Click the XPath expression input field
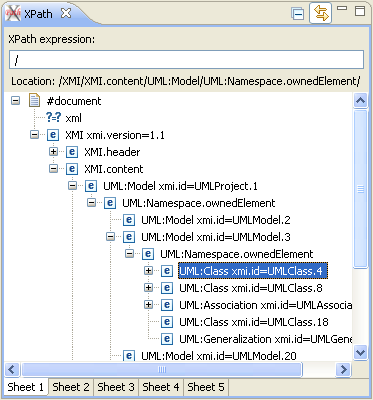The width and height of the screenshot is (373, 400). tap(186, 60)
